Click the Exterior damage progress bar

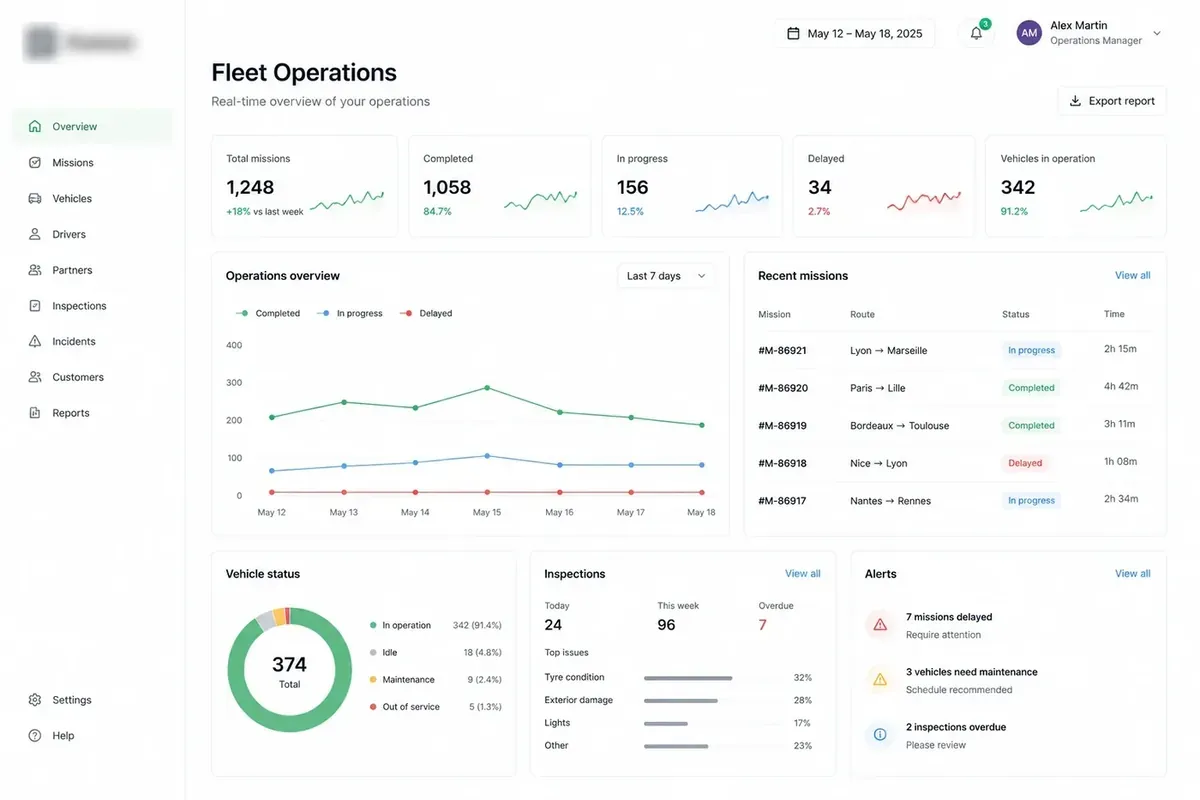point(683,701)
